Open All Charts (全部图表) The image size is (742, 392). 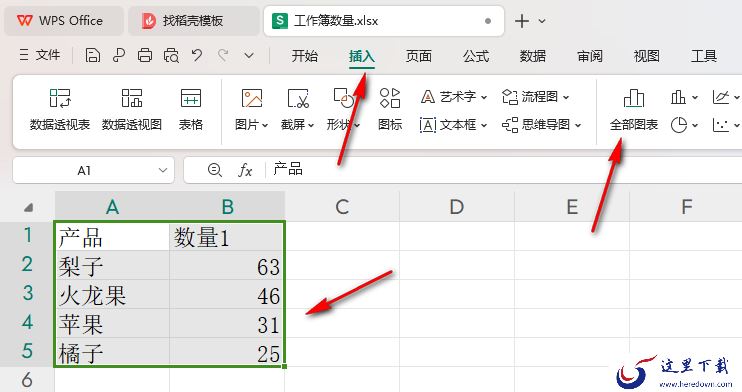[633, 110]
